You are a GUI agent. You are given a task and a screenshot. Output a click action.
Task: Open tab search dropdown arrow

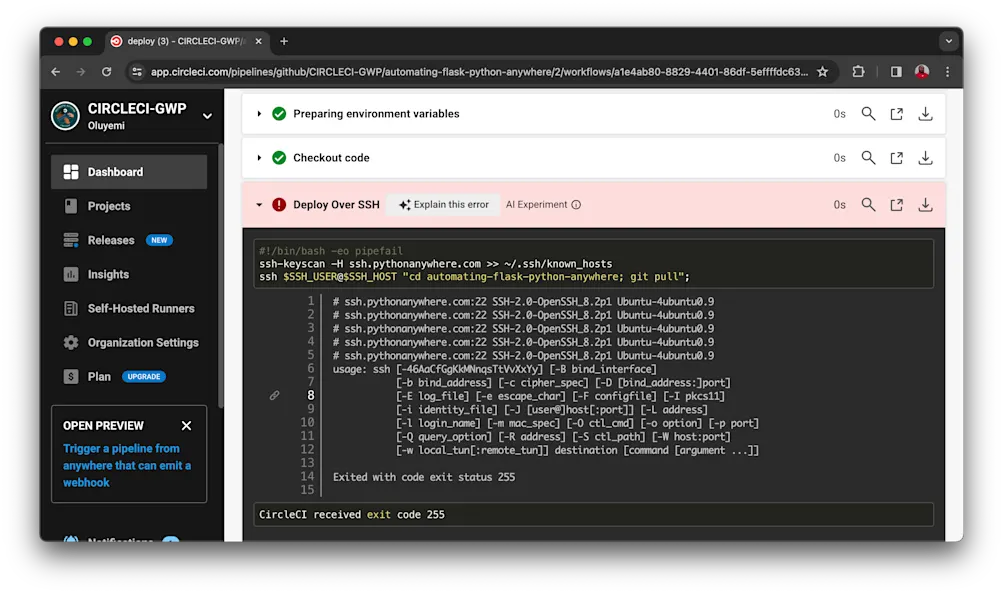(x=949, y=42)
